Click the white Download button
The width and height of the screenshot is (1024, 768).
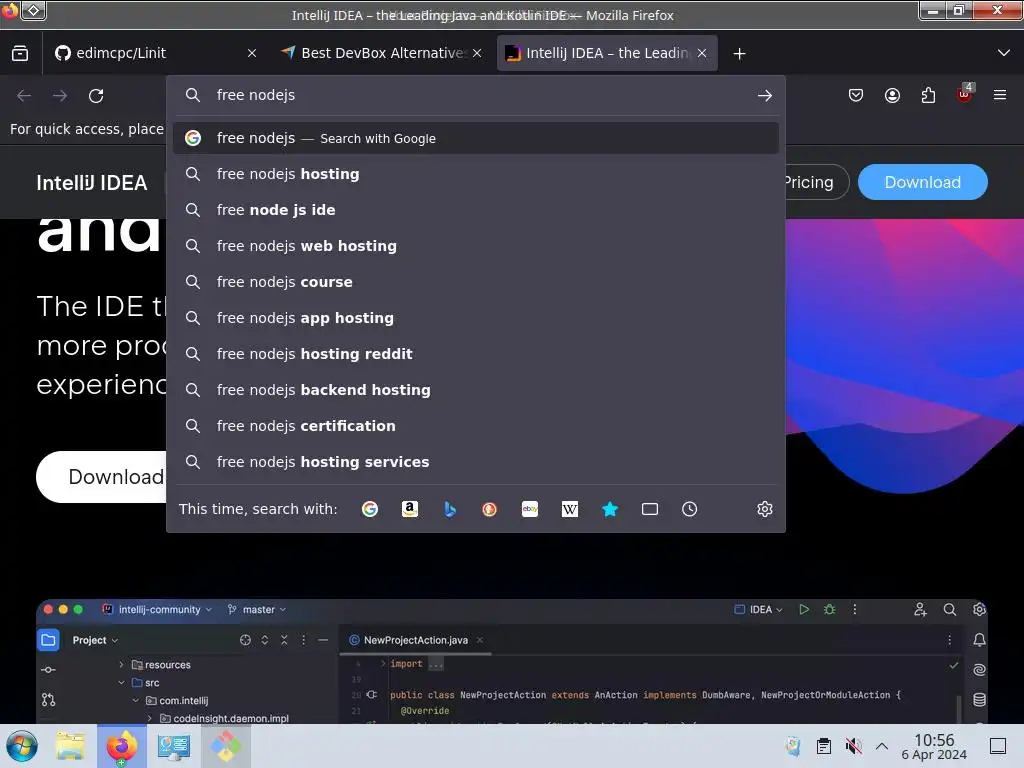102,477
